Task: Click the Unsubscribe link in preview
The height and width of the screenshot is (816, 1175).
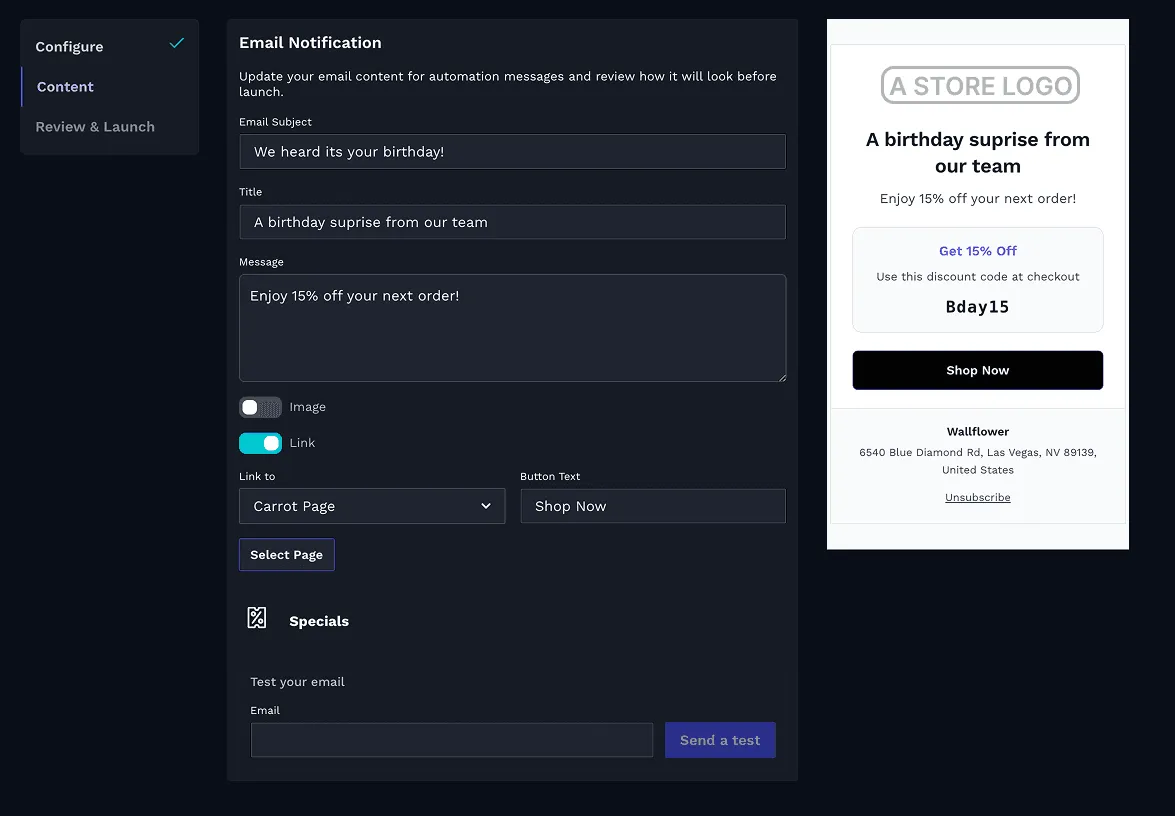Action: pos(977,498)
